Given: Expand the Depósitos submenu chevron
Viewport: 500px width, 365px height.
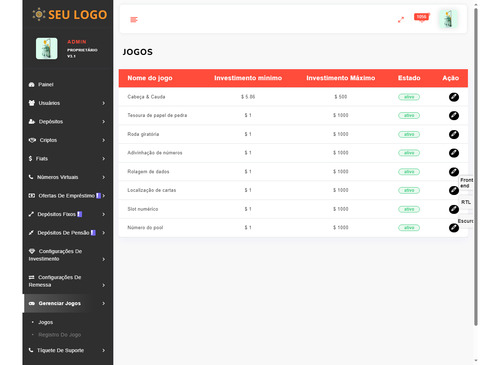Looking at the screenshot, I should pyautogui.click(x=104, y=122).
